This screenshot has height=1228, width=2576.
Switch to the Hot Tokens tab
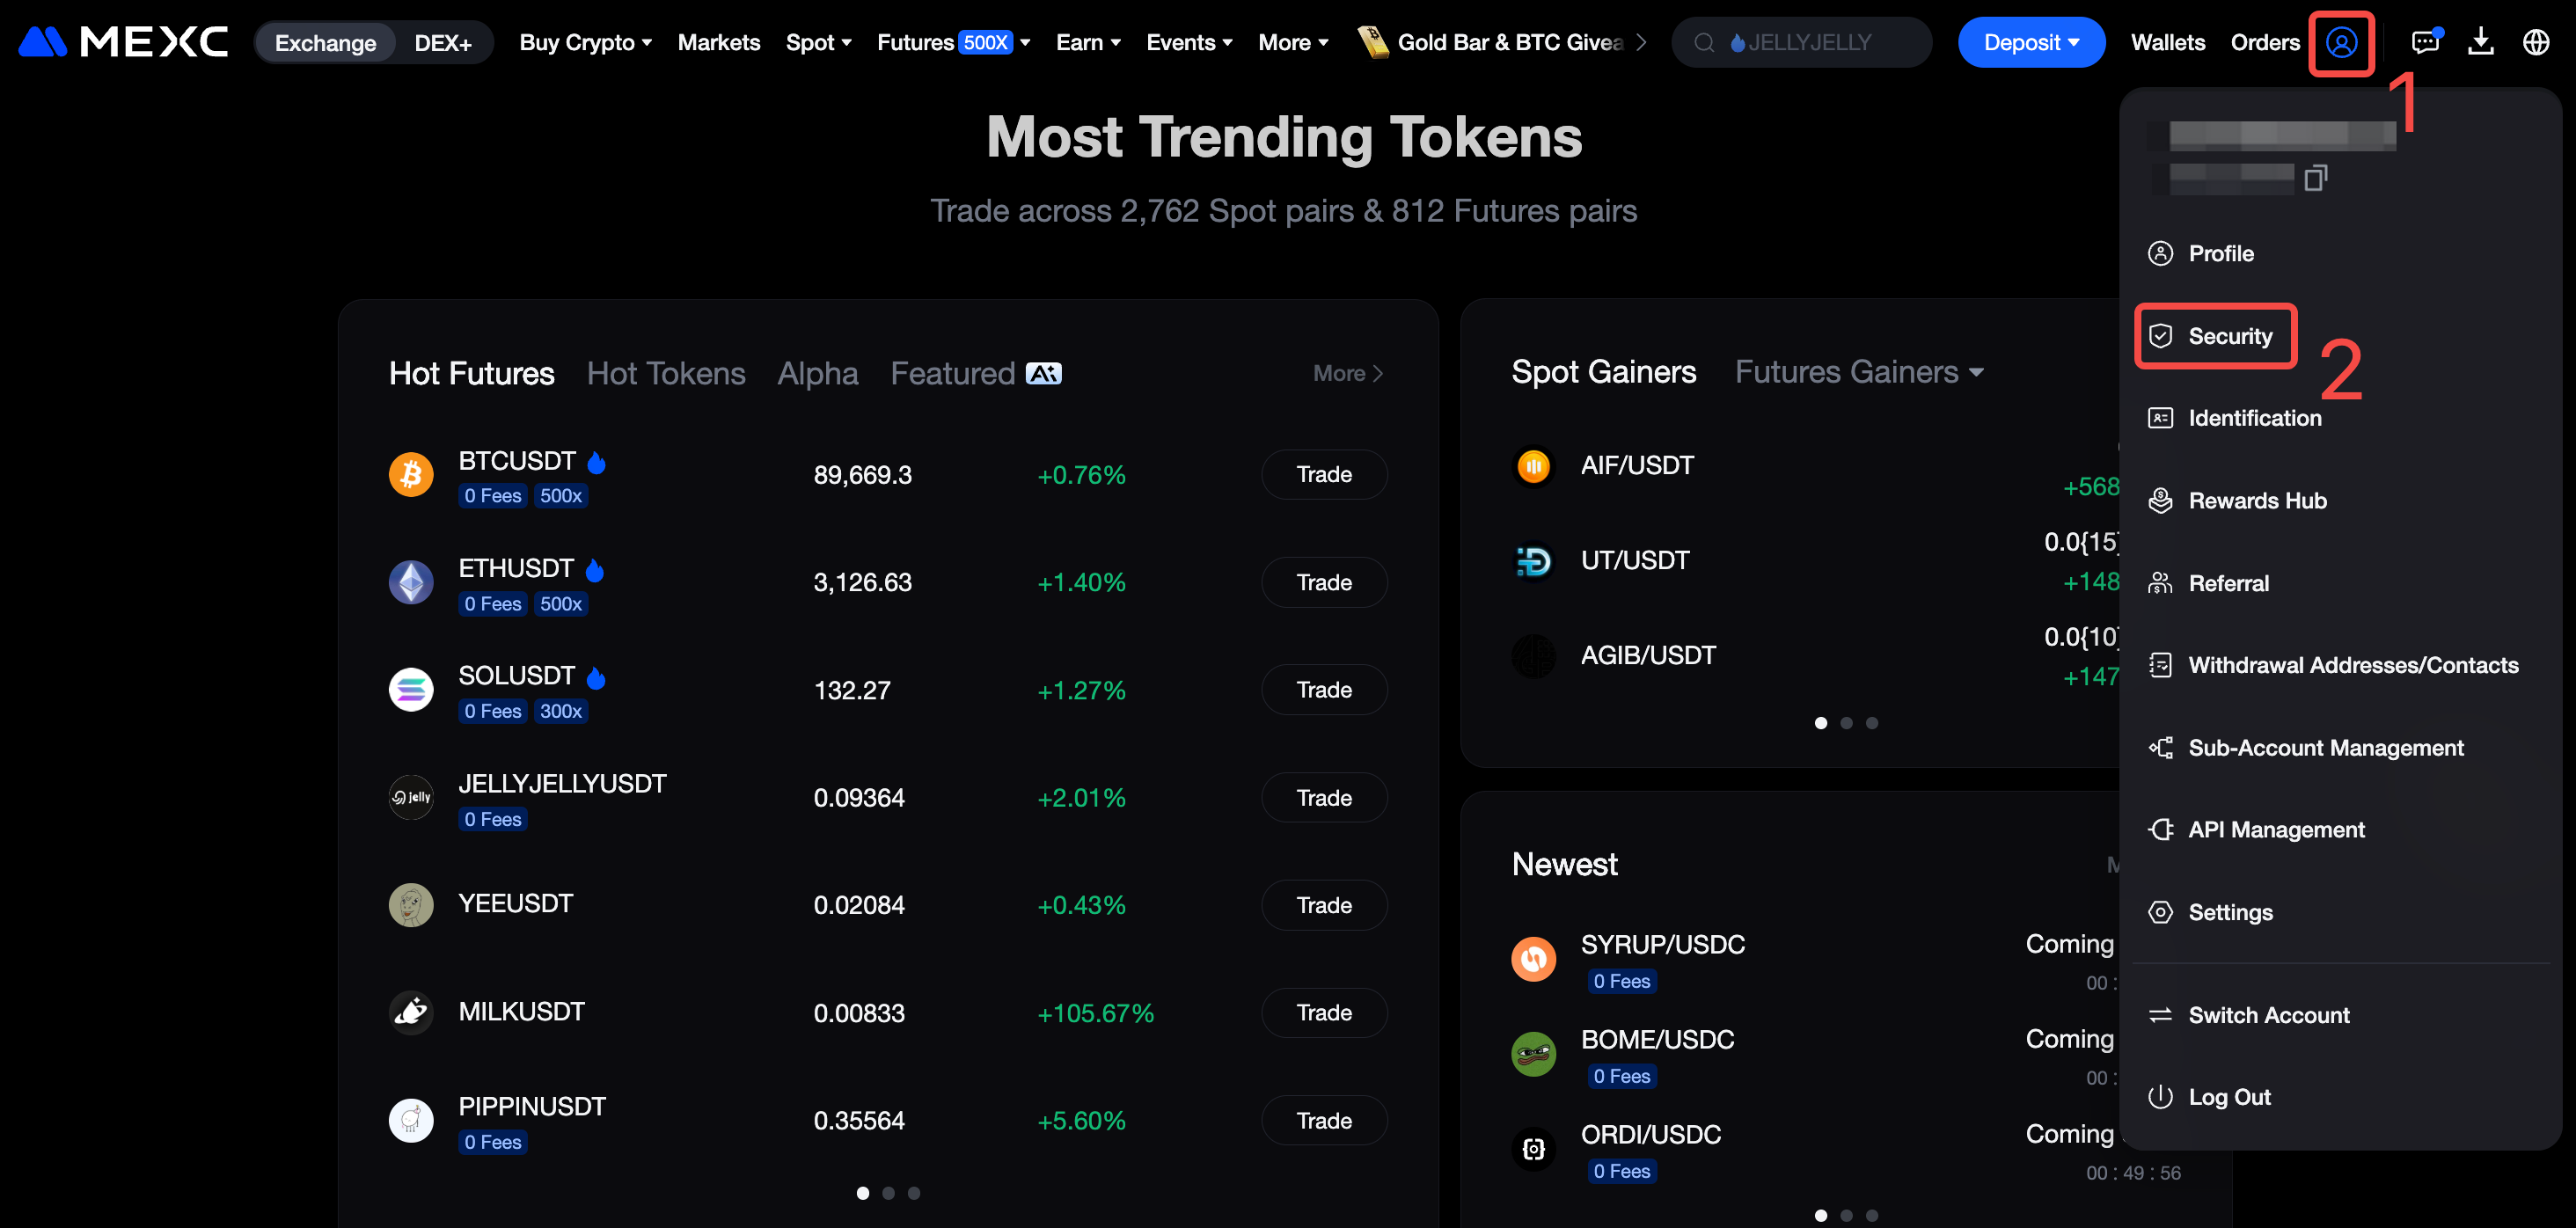point(666,373)
